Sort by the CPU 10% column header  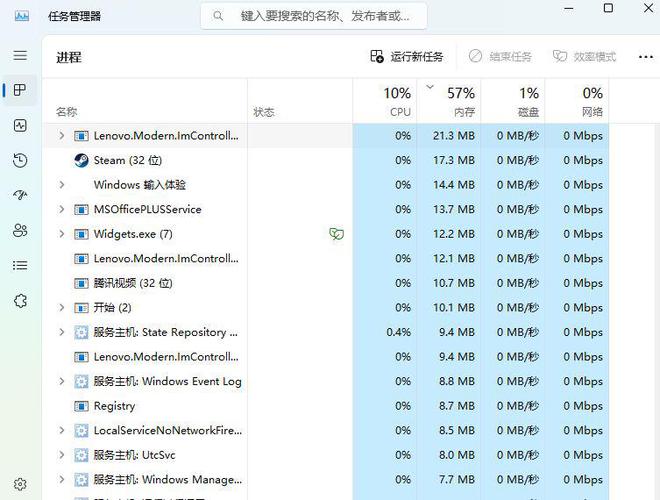(385, 101)
